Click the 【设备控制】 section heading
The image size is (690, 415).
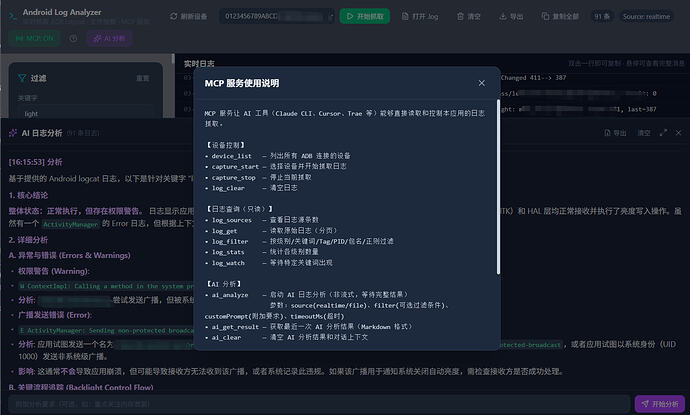coord(226,145)
